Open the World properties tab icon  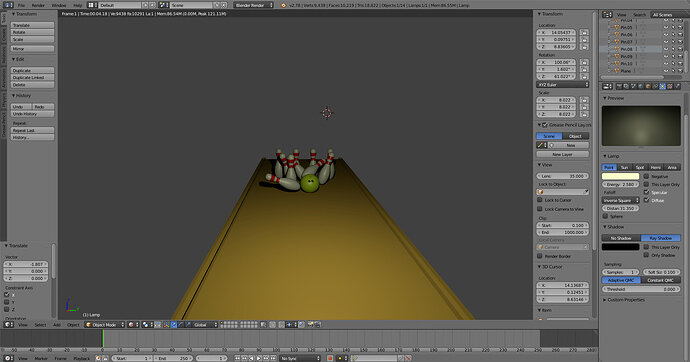pos(641,86)
